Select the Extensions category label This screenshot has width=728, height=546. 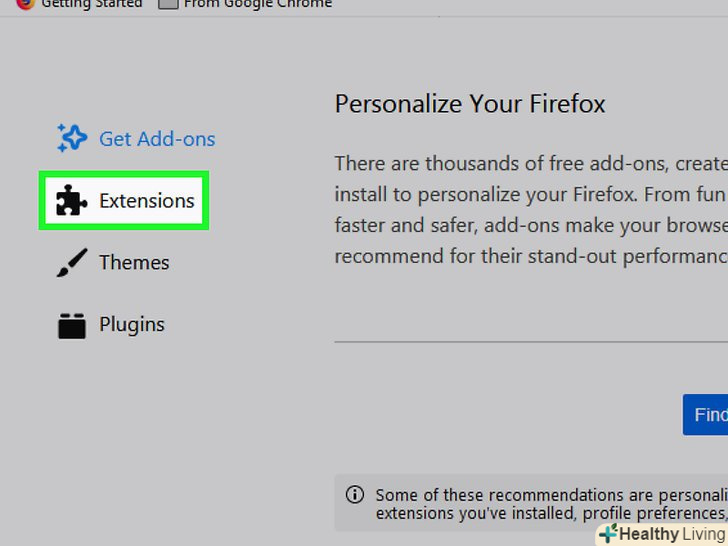tap(146, 201)
